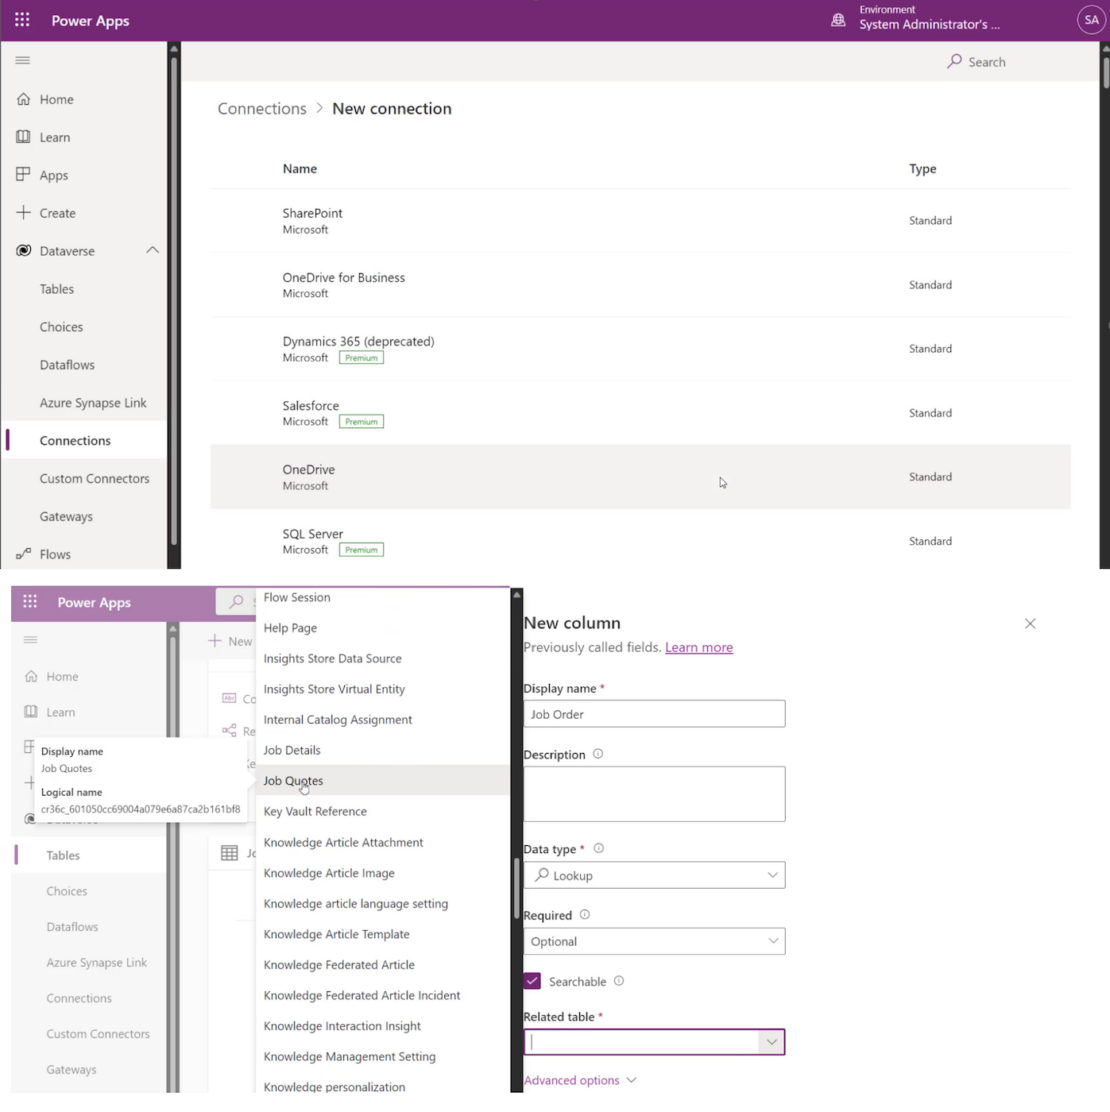This screenshot has width=1110, height=1112.
Task: Open the Required Optional dropdown
Action: (x=654, y=941)
